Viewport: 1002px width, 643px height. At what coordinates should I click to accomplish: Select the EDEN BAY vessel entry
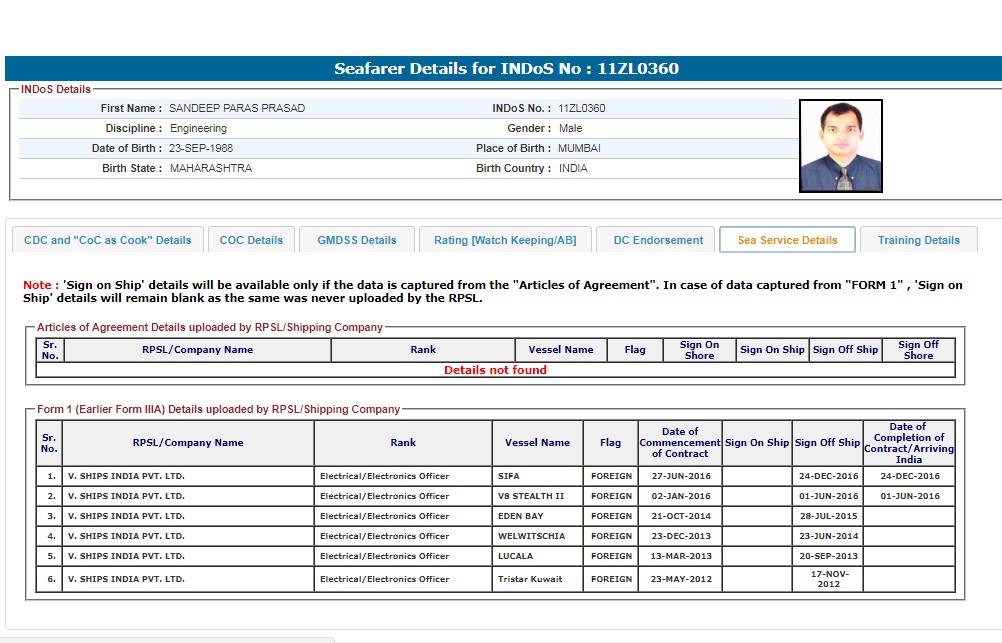[x=523, y=516]
